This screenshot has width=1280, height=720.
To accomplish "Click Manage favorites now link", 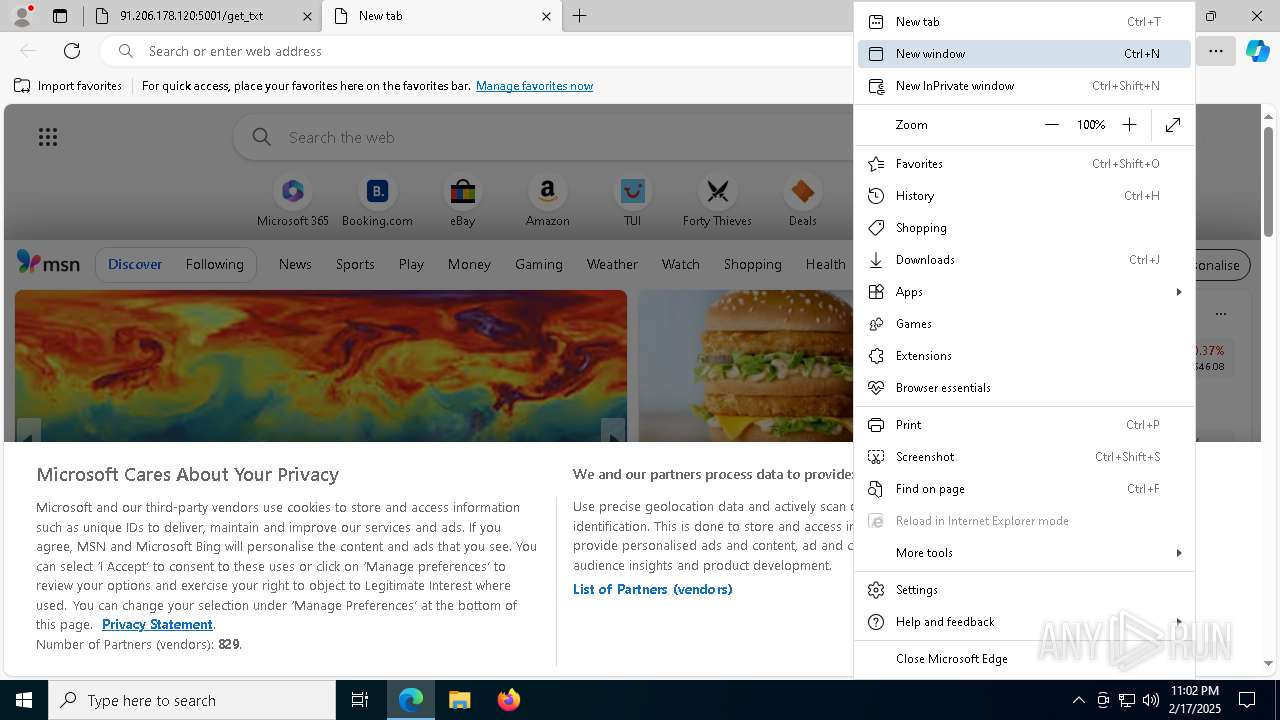I will 534,86.
